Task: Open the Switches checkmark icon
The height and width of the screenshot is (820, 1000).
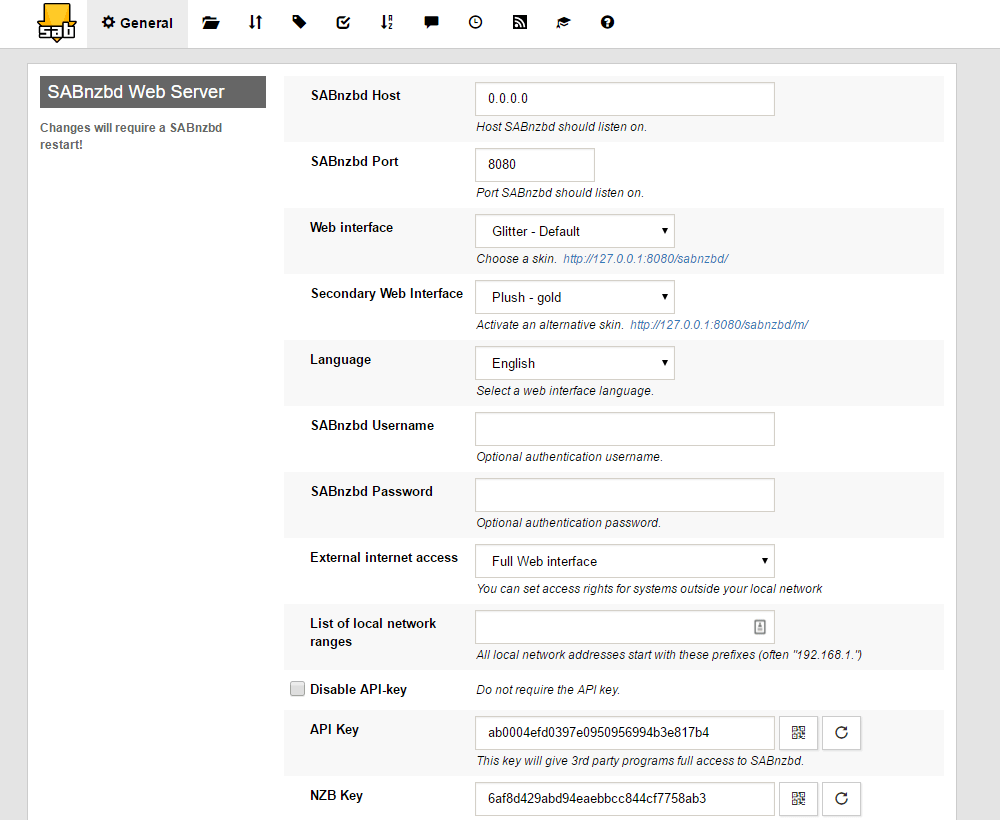Action: point(343,23)
